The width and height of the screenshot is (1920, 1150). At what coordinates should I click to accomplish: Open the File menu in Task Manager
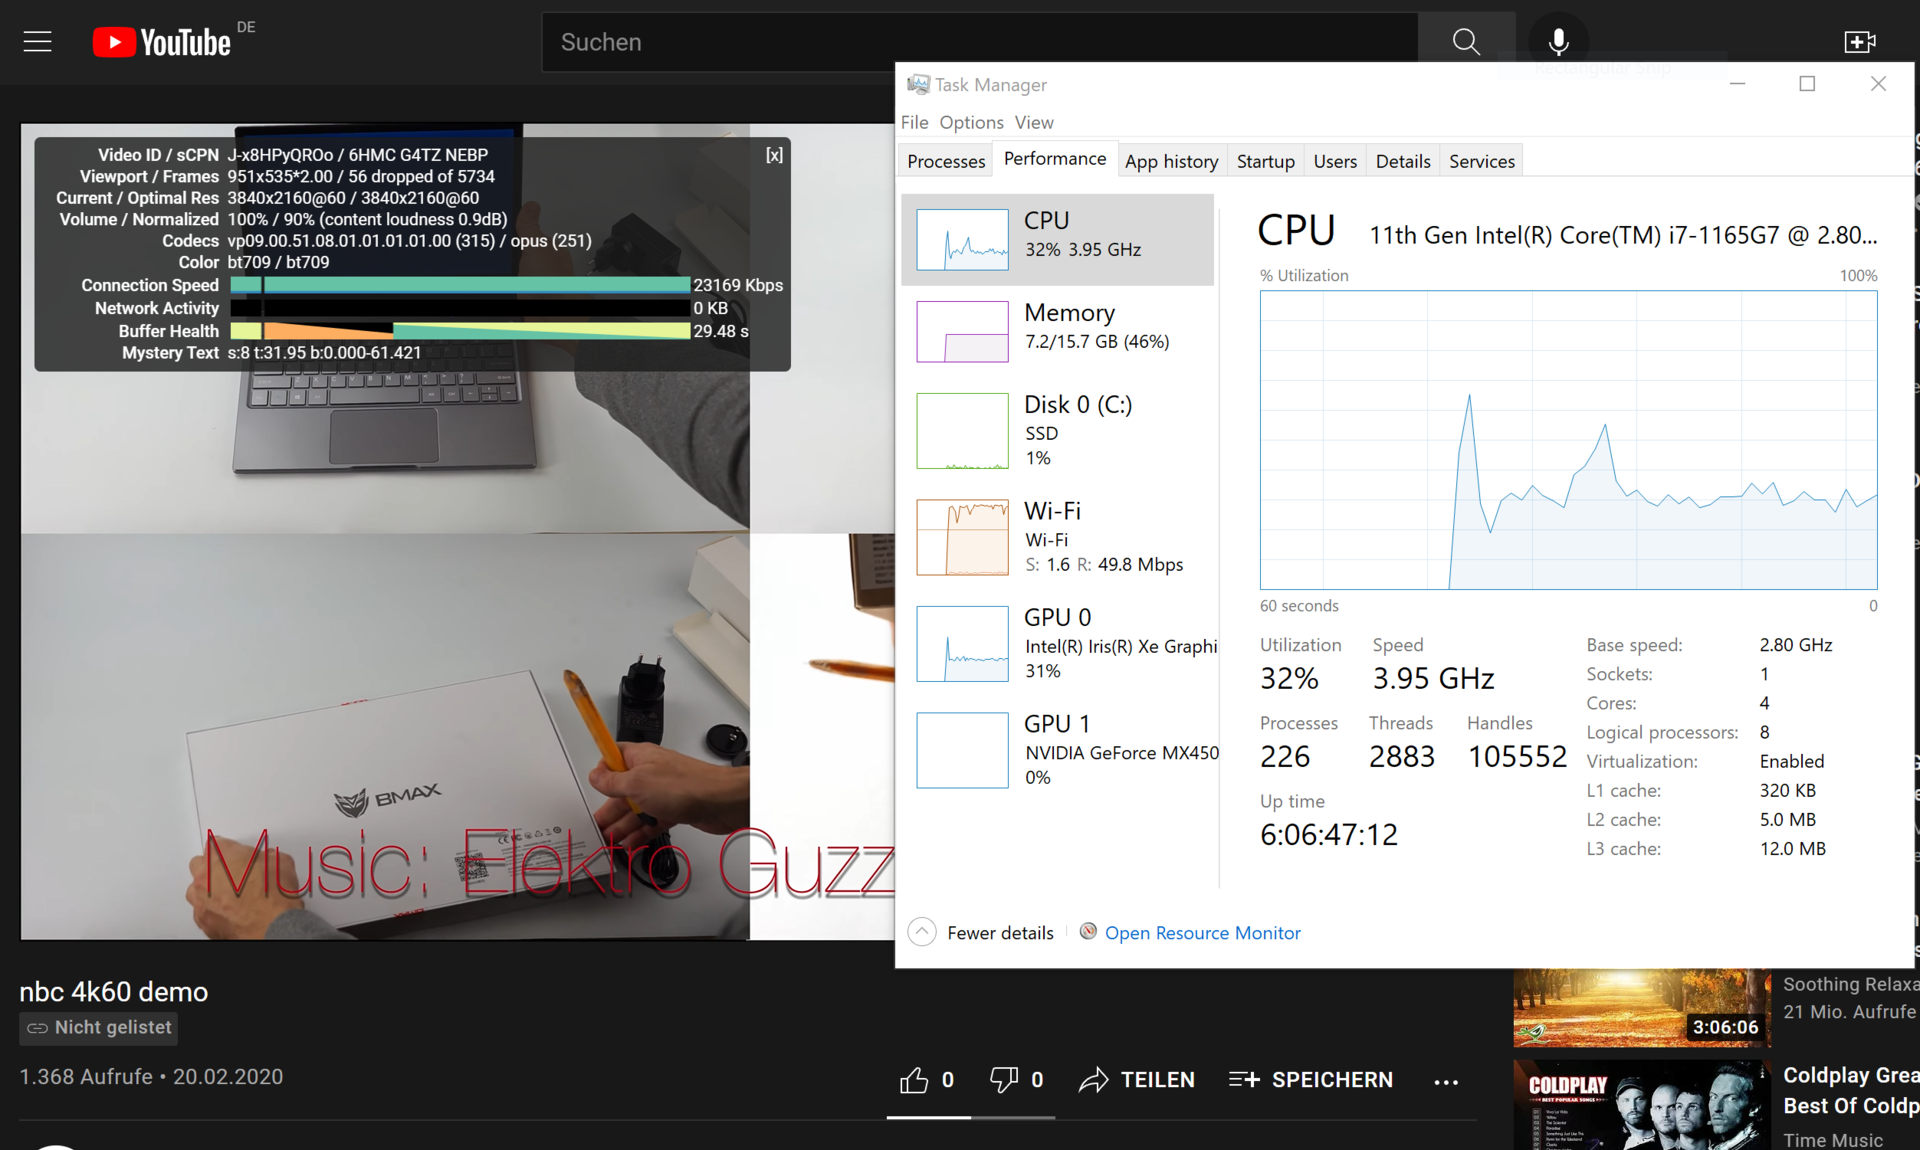pyautogui.click(x=914, y=122)
